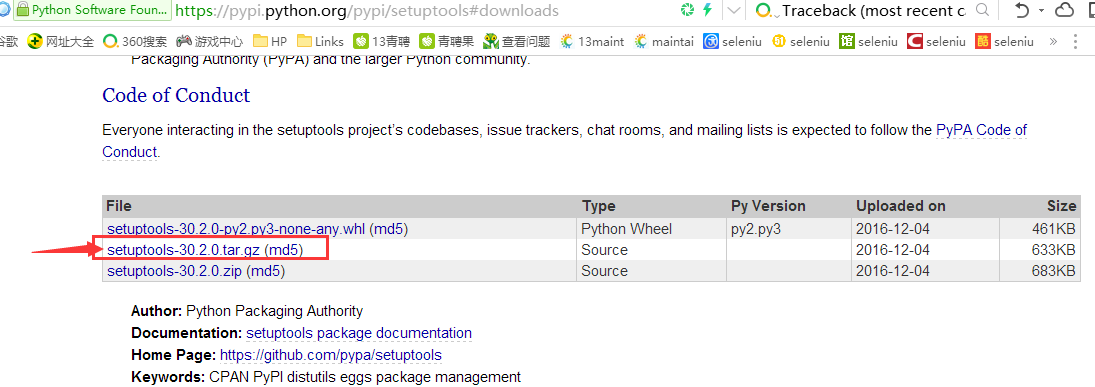
Task: Click the undo arrow icon
Action: pyautogui.click(x=1022, y=10)
